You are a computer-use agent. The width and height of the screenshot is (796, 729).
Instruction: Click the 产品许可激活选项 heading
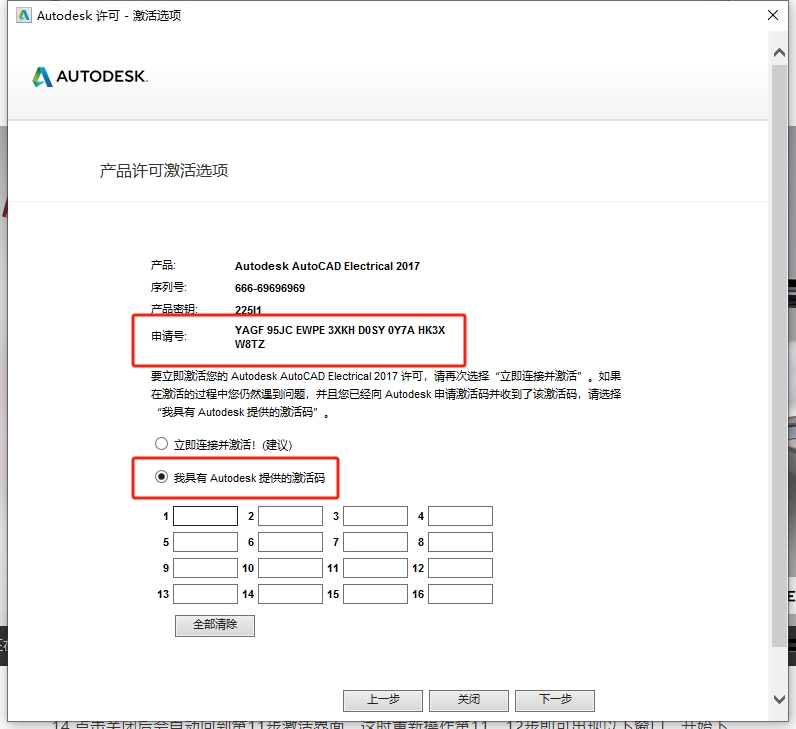(x=163, y=171)
